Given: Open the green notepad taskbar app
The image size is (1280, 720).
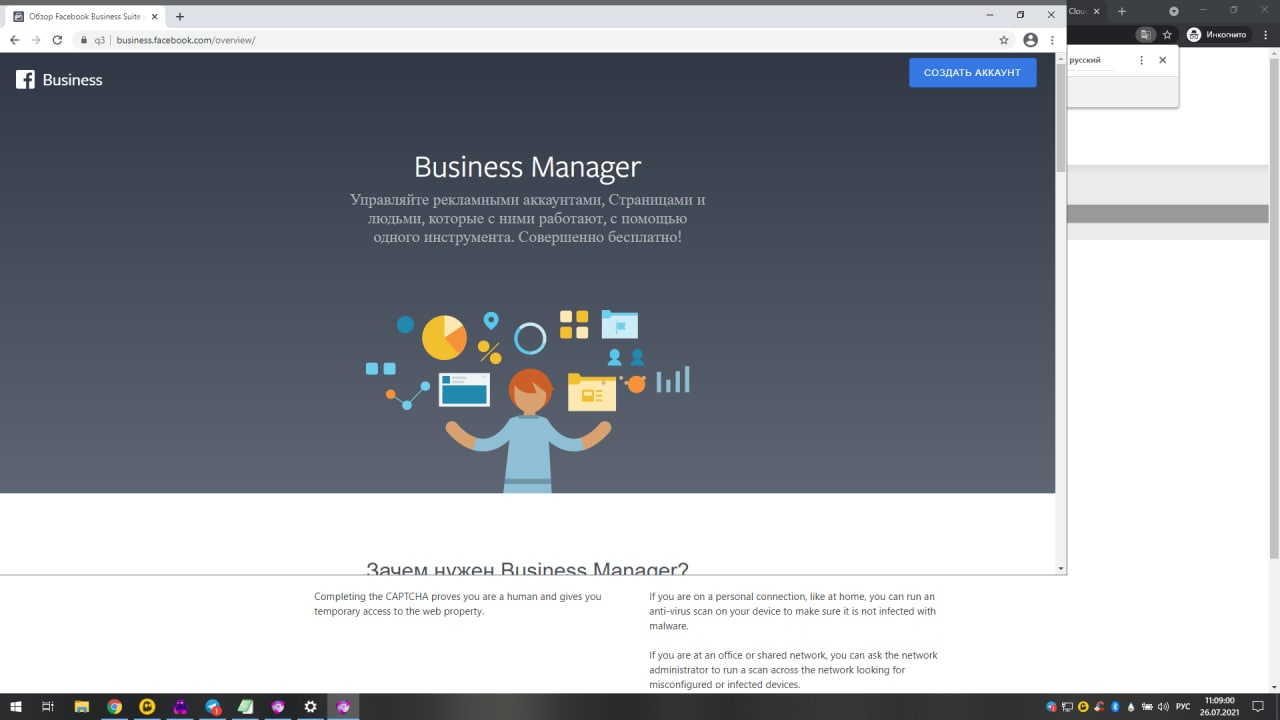Looking at the screenshot, I should (x=245, y=707).
